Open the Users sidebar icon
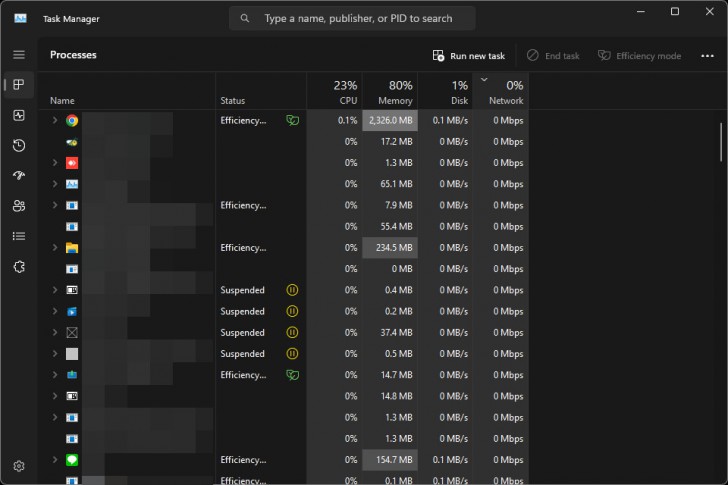Image resolution: width=728 pixels, height=485 pixels. (19, 206)
